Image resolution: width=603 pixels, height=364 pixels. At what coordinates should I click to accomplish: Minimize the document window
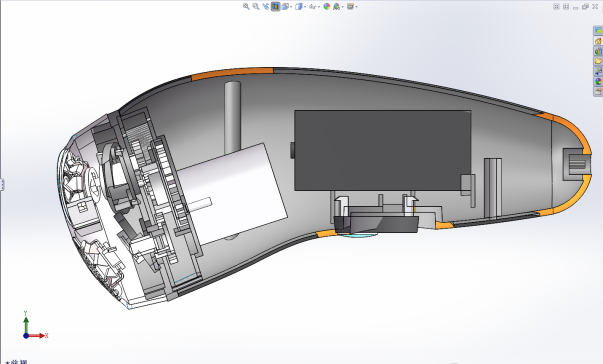(x=575, y=8)
